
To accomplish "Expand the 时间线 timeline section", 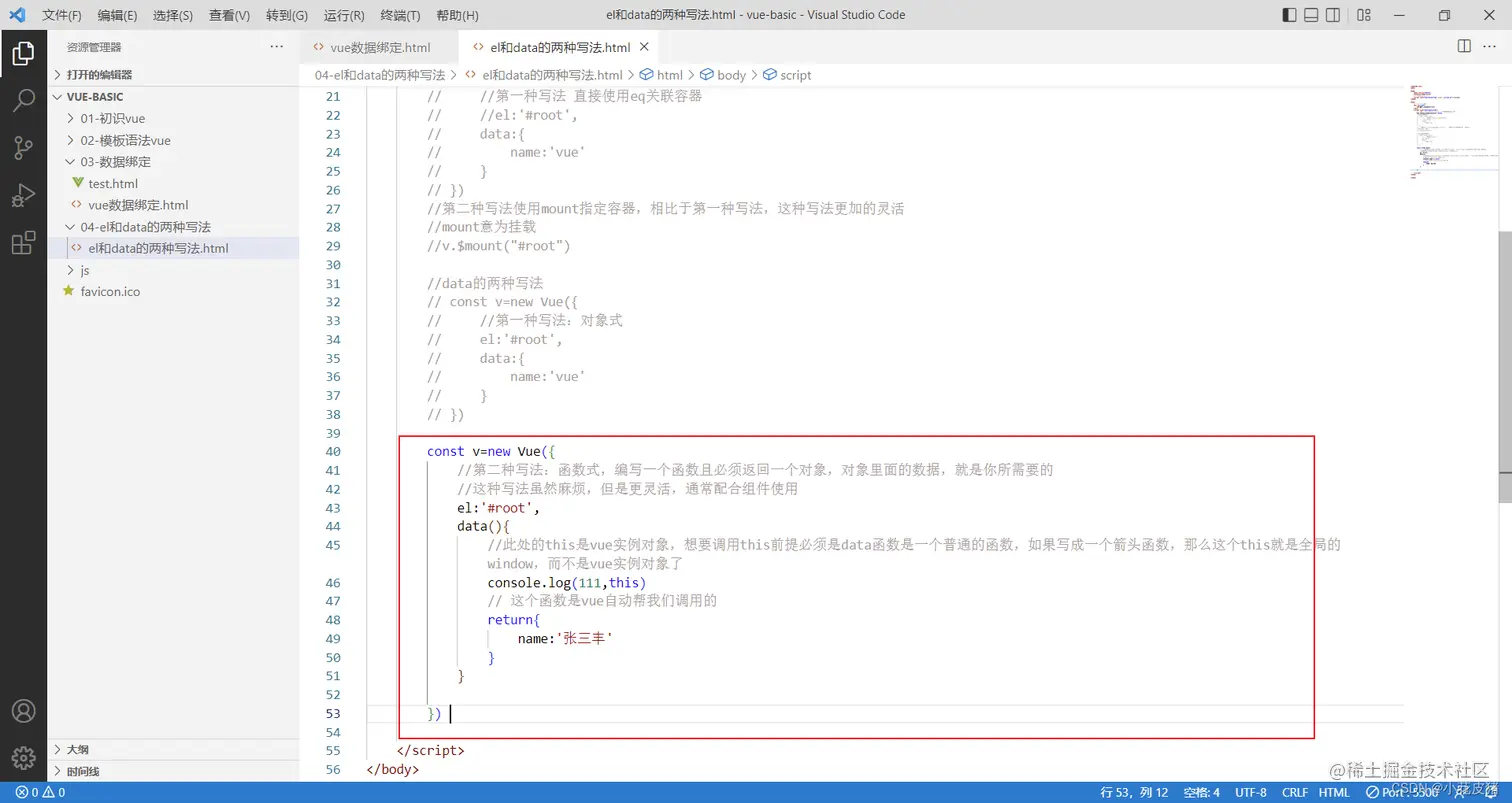I will click(x=173, y=771).
